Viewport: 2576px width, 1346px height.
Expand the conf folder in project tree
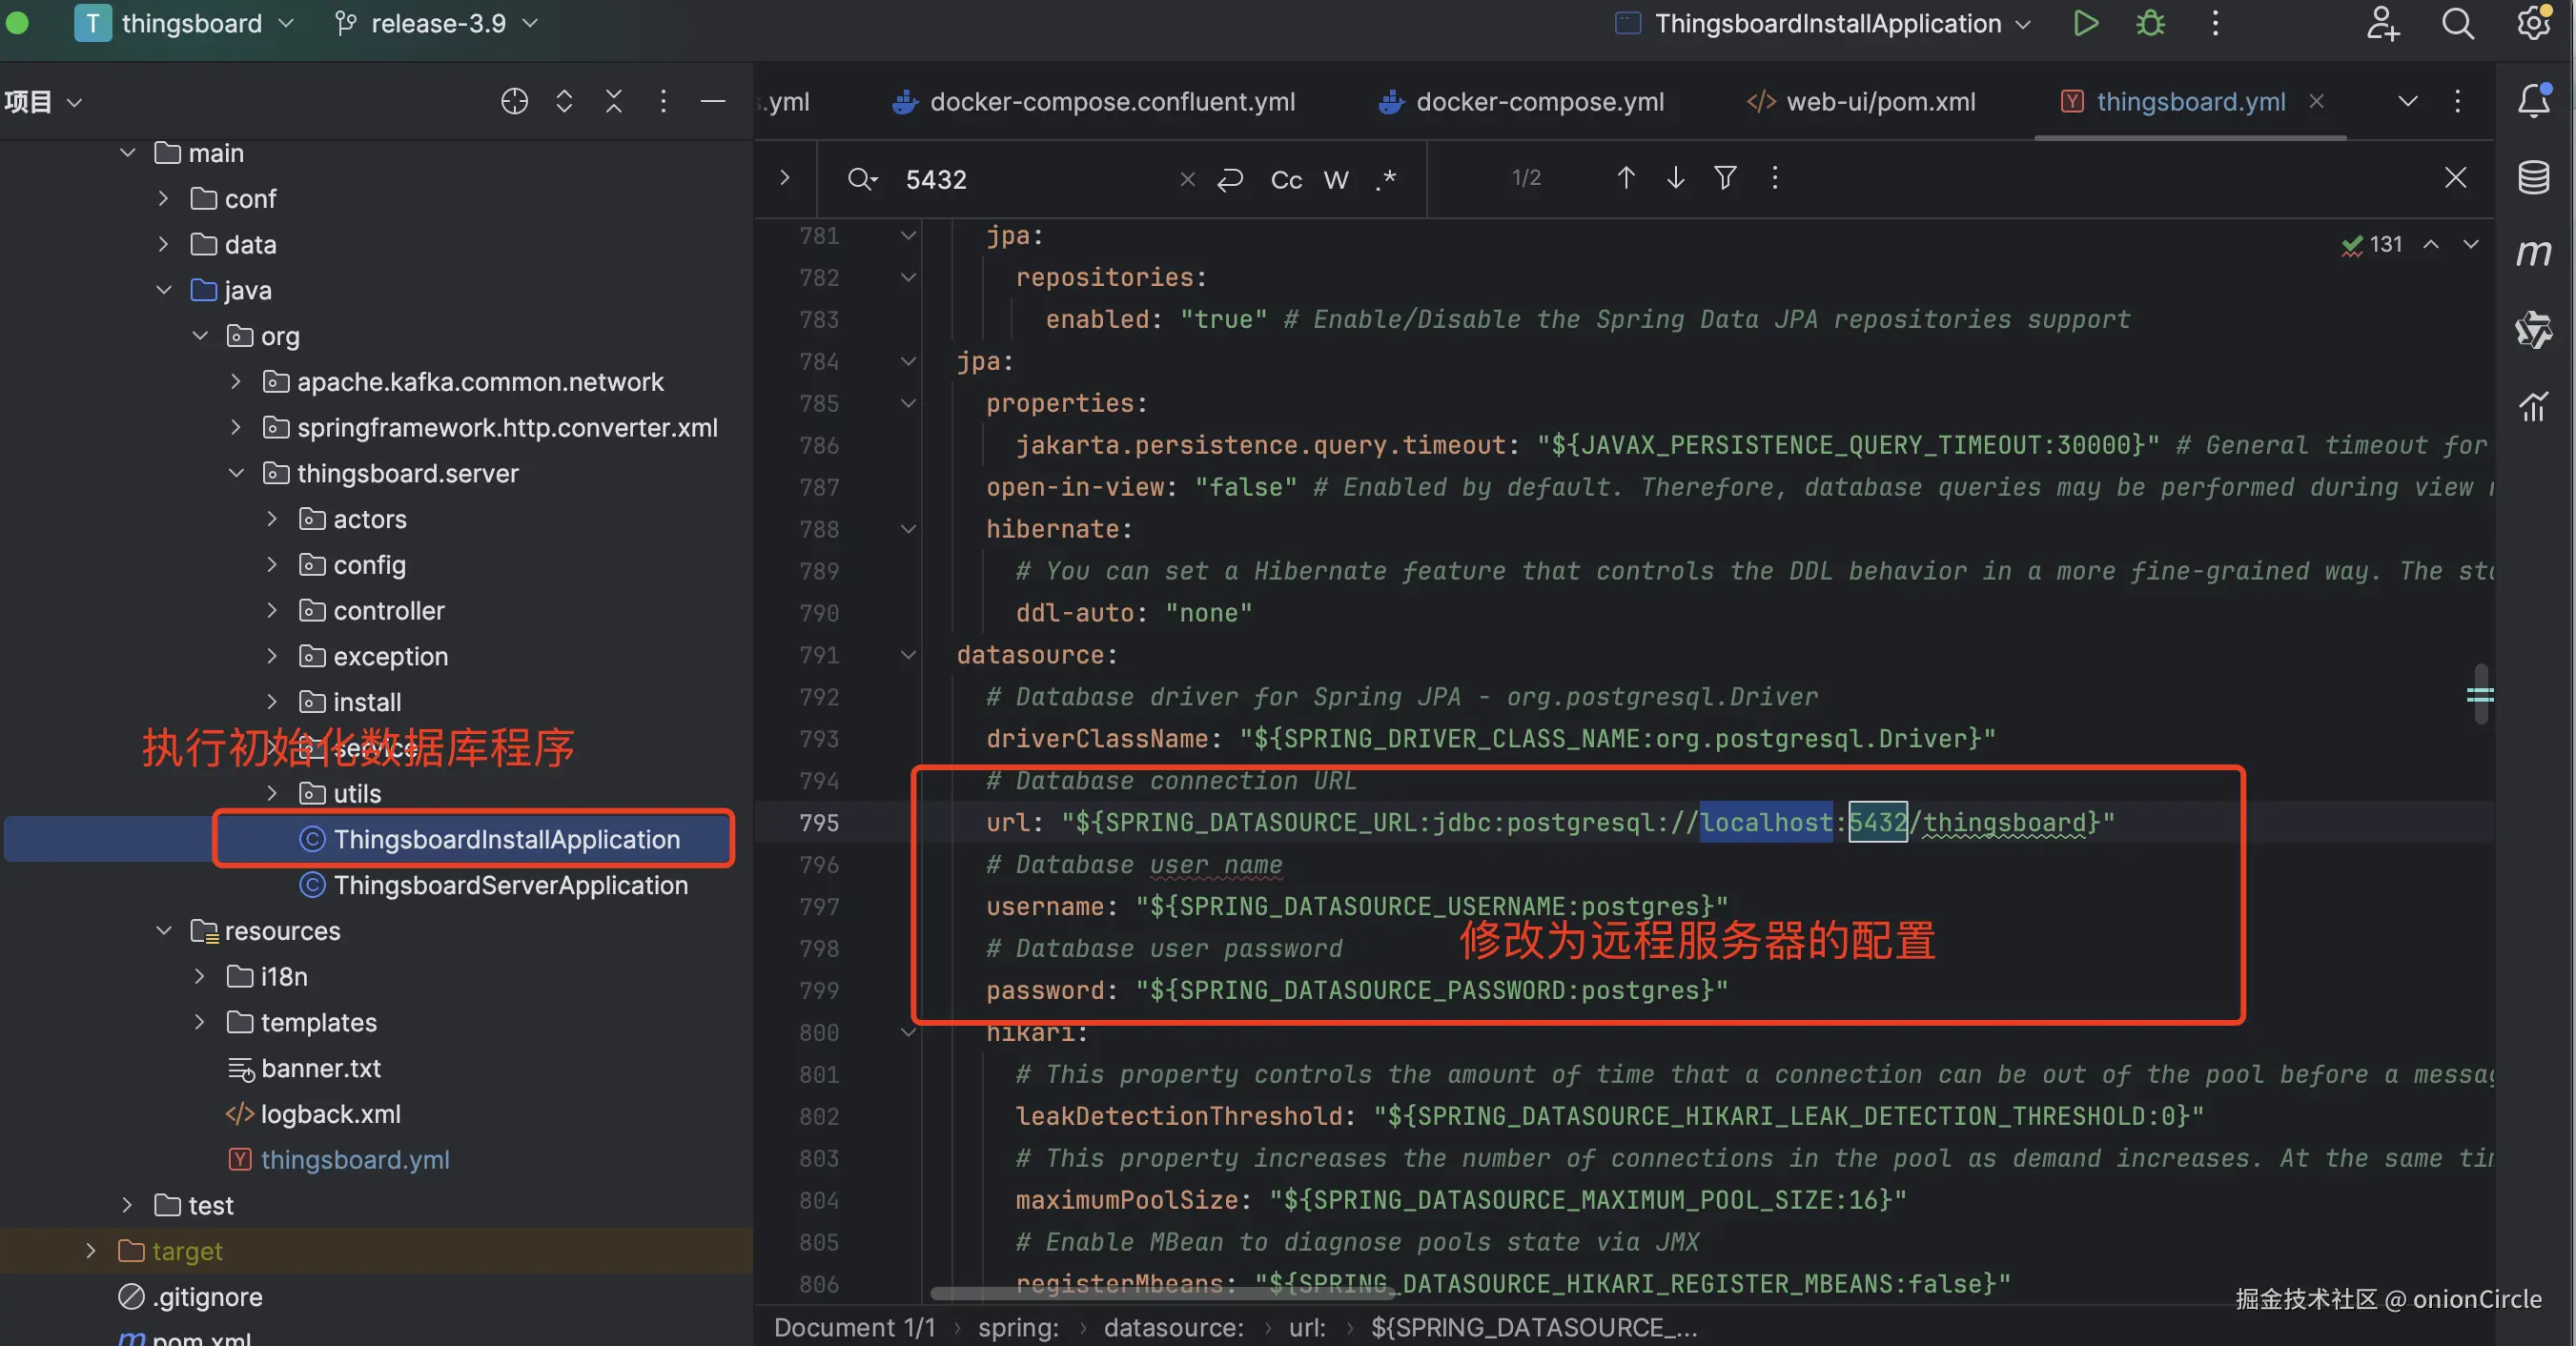[163, 199]
